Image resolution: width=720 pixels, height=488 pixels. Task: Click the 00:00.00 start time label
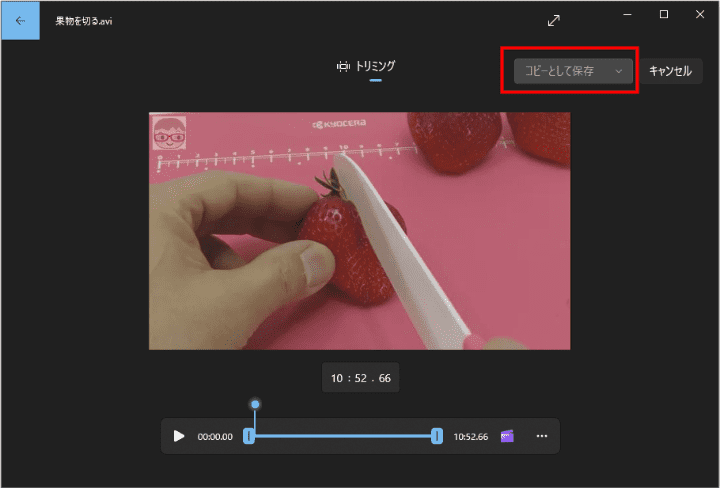(x=215, y=437)
